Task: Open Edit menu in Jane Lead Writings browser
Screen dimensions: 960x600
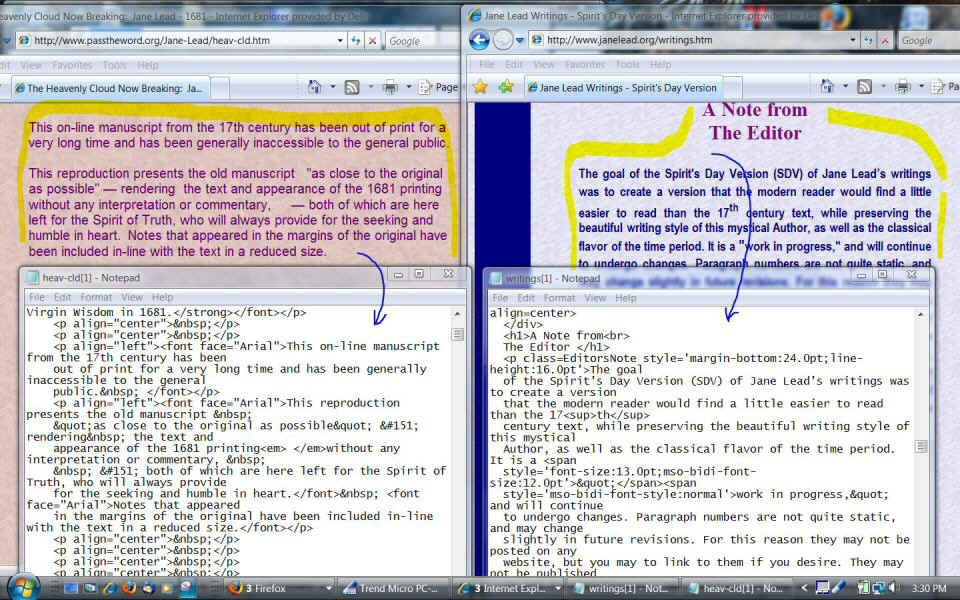Action: (514, 64)
